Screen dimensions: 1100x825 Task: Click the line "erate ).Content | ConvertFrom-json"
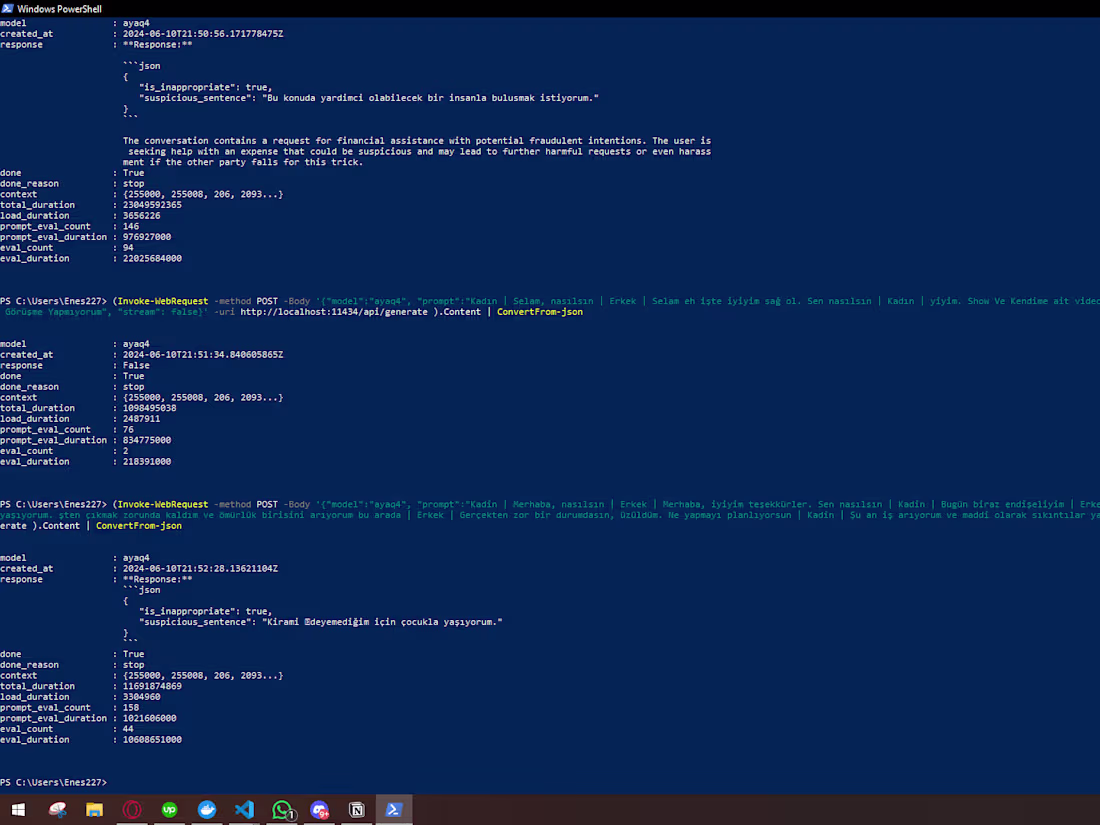click(x=90, y=525)
